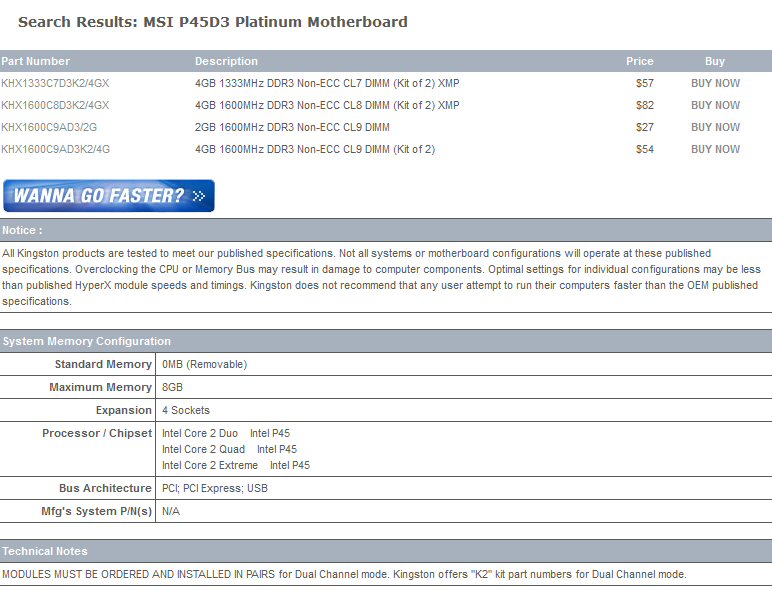Click the WANNA GO FASTER? banner
Image resolution: width=772 pixels, height=590 pixels.
click(x=109, y=196)
